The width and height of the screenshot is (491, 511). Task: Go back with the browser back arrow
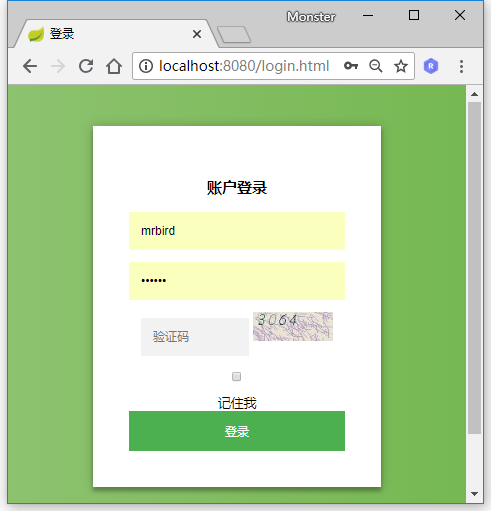(x=30, y=66)
